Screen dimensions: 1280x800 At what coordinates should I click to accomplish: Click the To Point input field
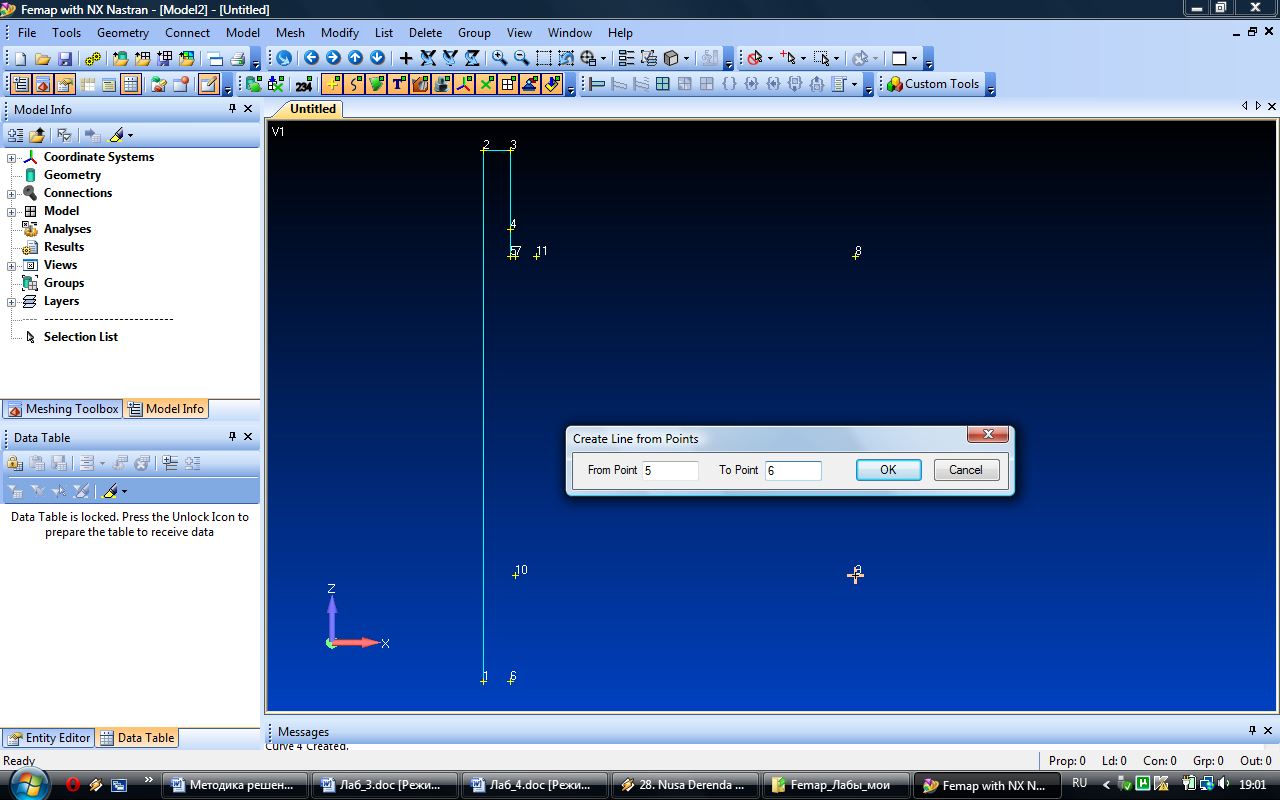coord(793,470)
